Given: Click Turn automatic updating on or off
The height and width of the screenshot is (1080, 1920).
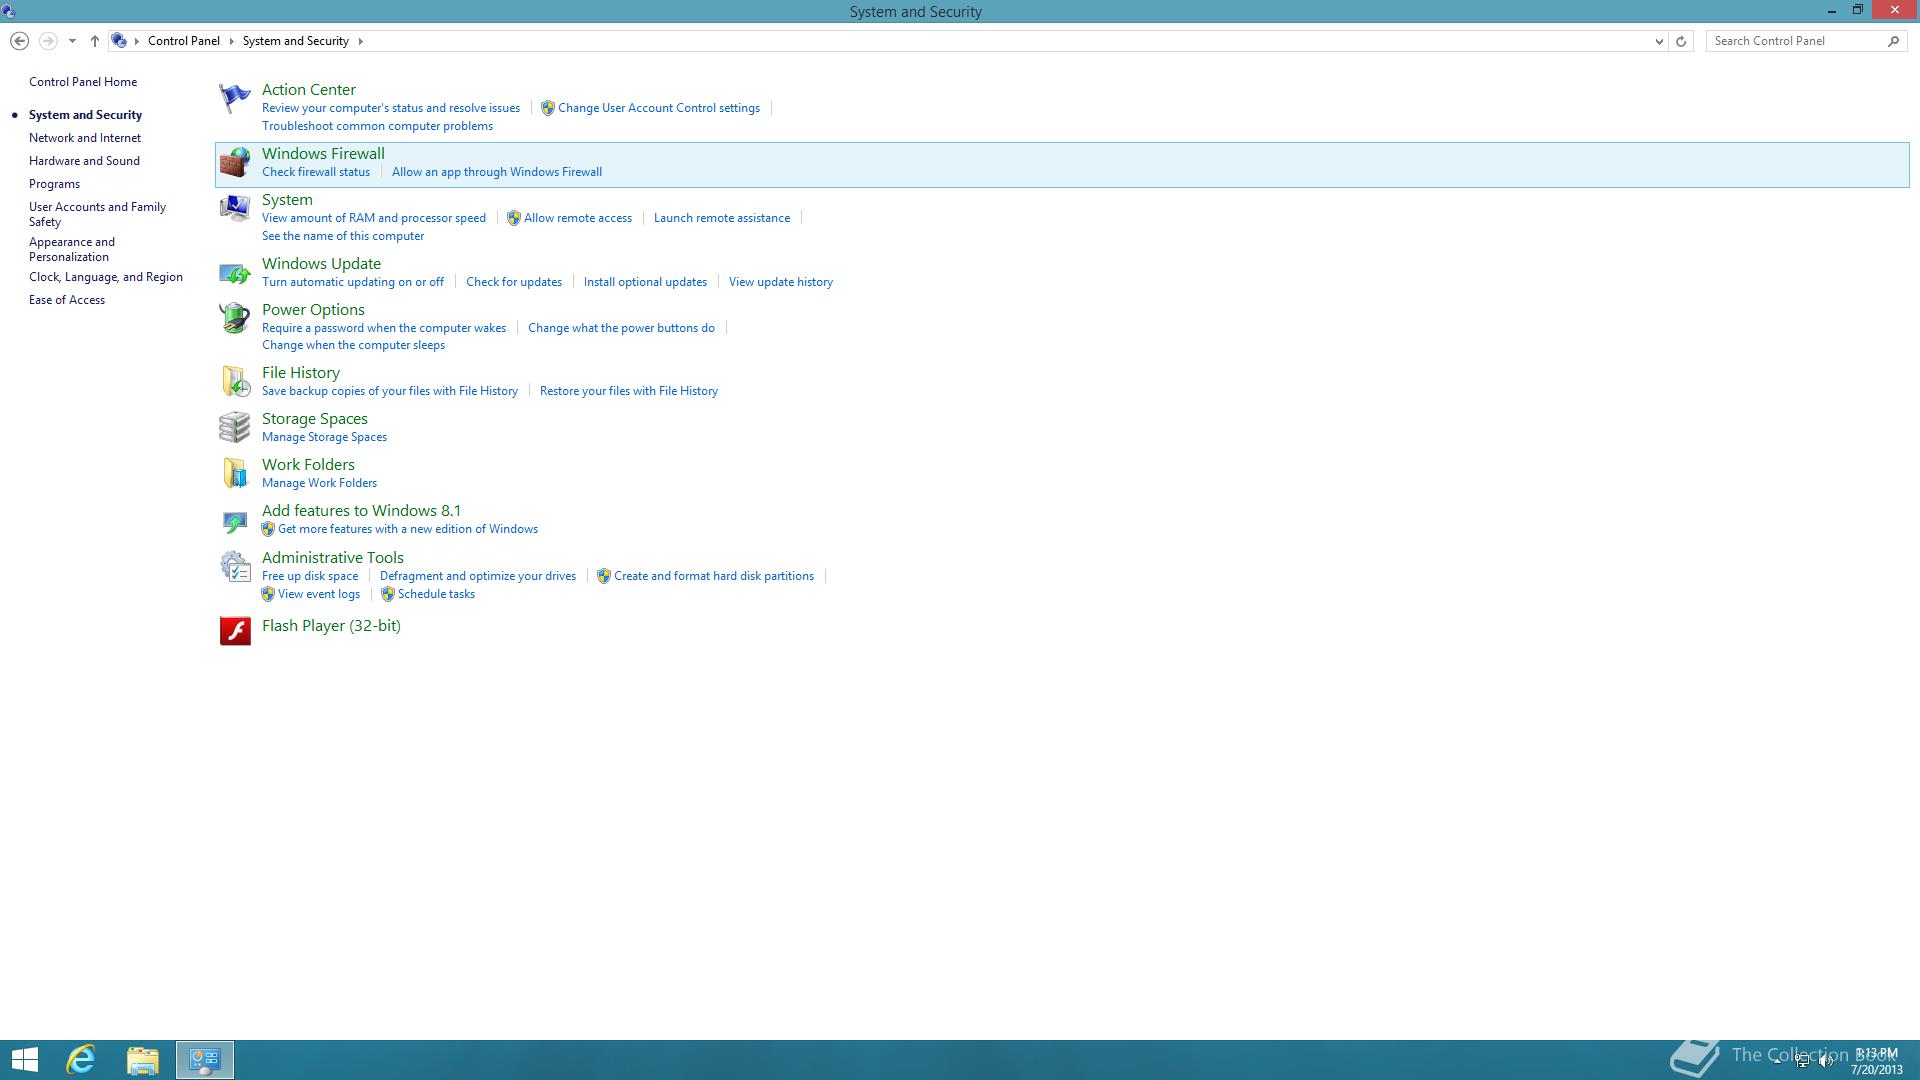Looking at the screenshot, I should pos(353,282).
